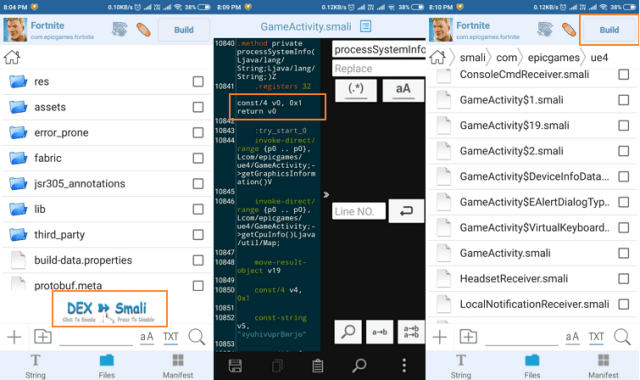The image size is (640, 380).
Task: Toggle the TXT filter below protobuf.meta
Action: click(x=171, y=337)
